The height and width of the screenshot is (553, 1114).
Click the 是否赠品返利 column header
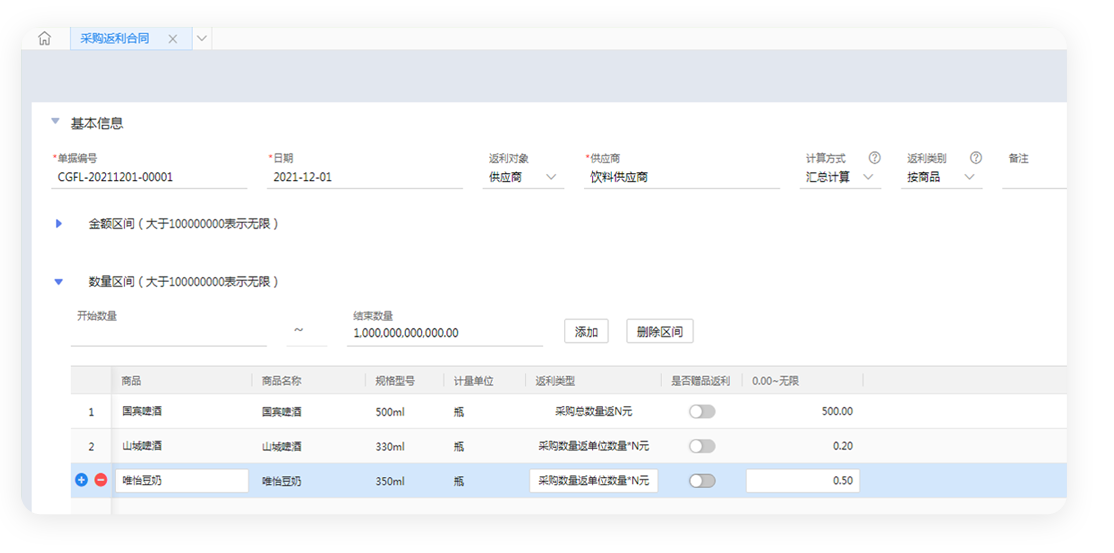(701, 381)
